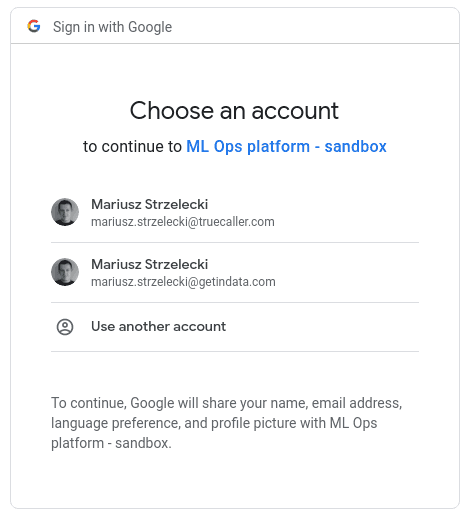Pick the truecaller.com account row
Viewport: 474px width, 521px height.
tap(235, 212)
